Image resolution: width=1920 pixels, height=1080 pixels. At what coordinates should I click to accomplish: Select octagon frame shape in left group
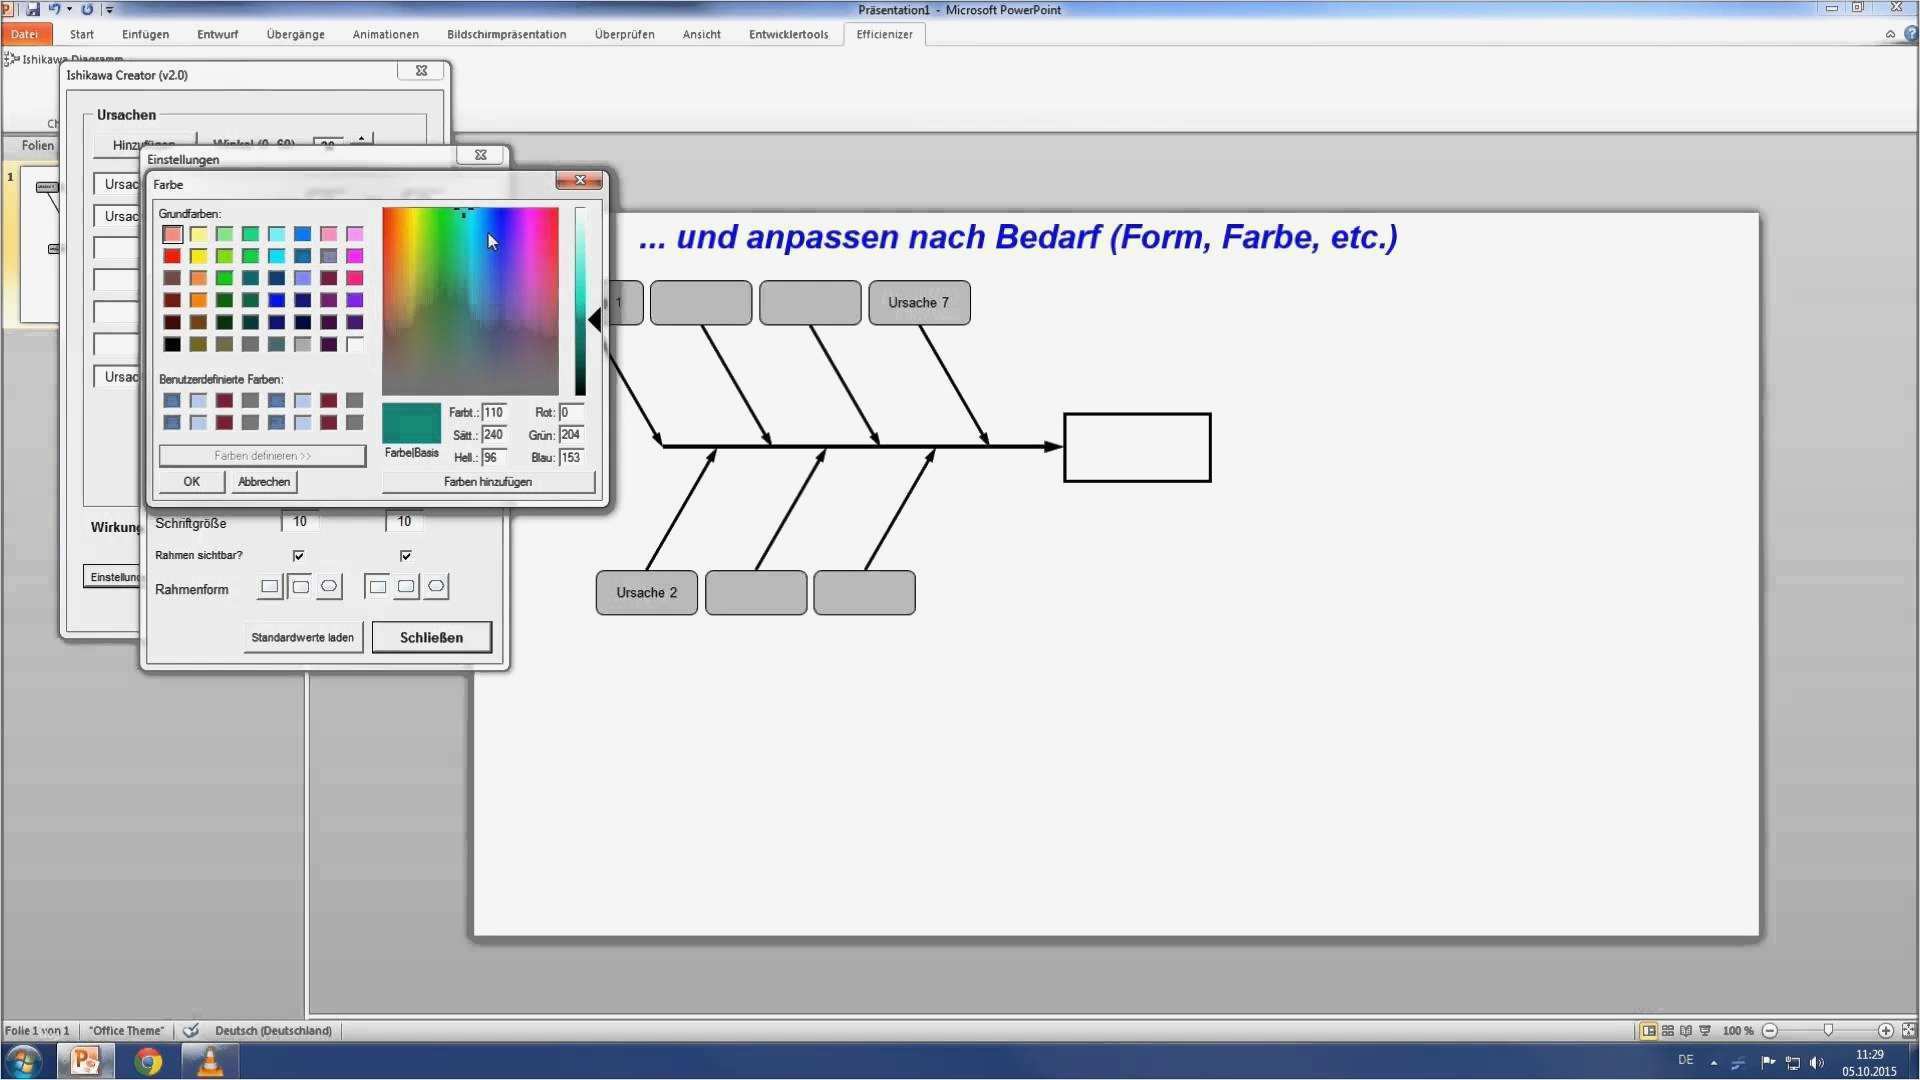pos(329,587)
